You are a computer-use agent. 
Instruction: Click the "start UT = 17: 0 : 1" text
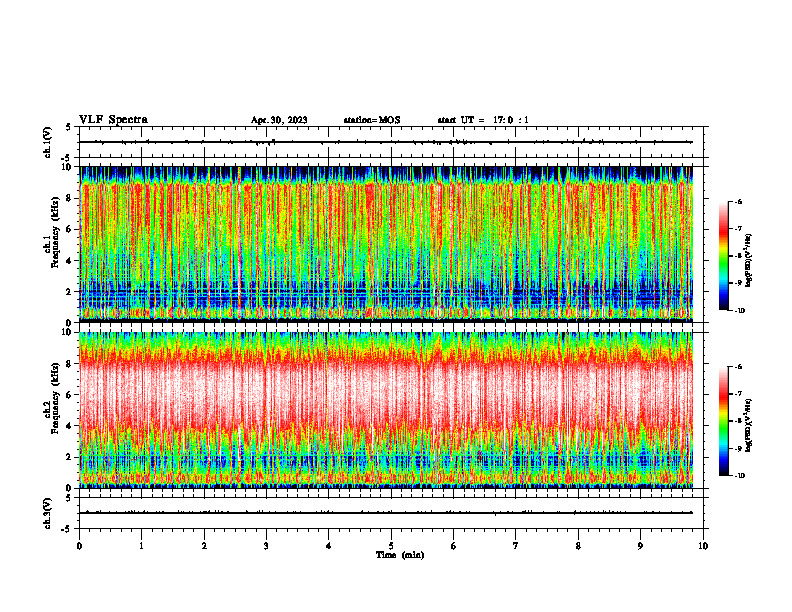(483, 120)
